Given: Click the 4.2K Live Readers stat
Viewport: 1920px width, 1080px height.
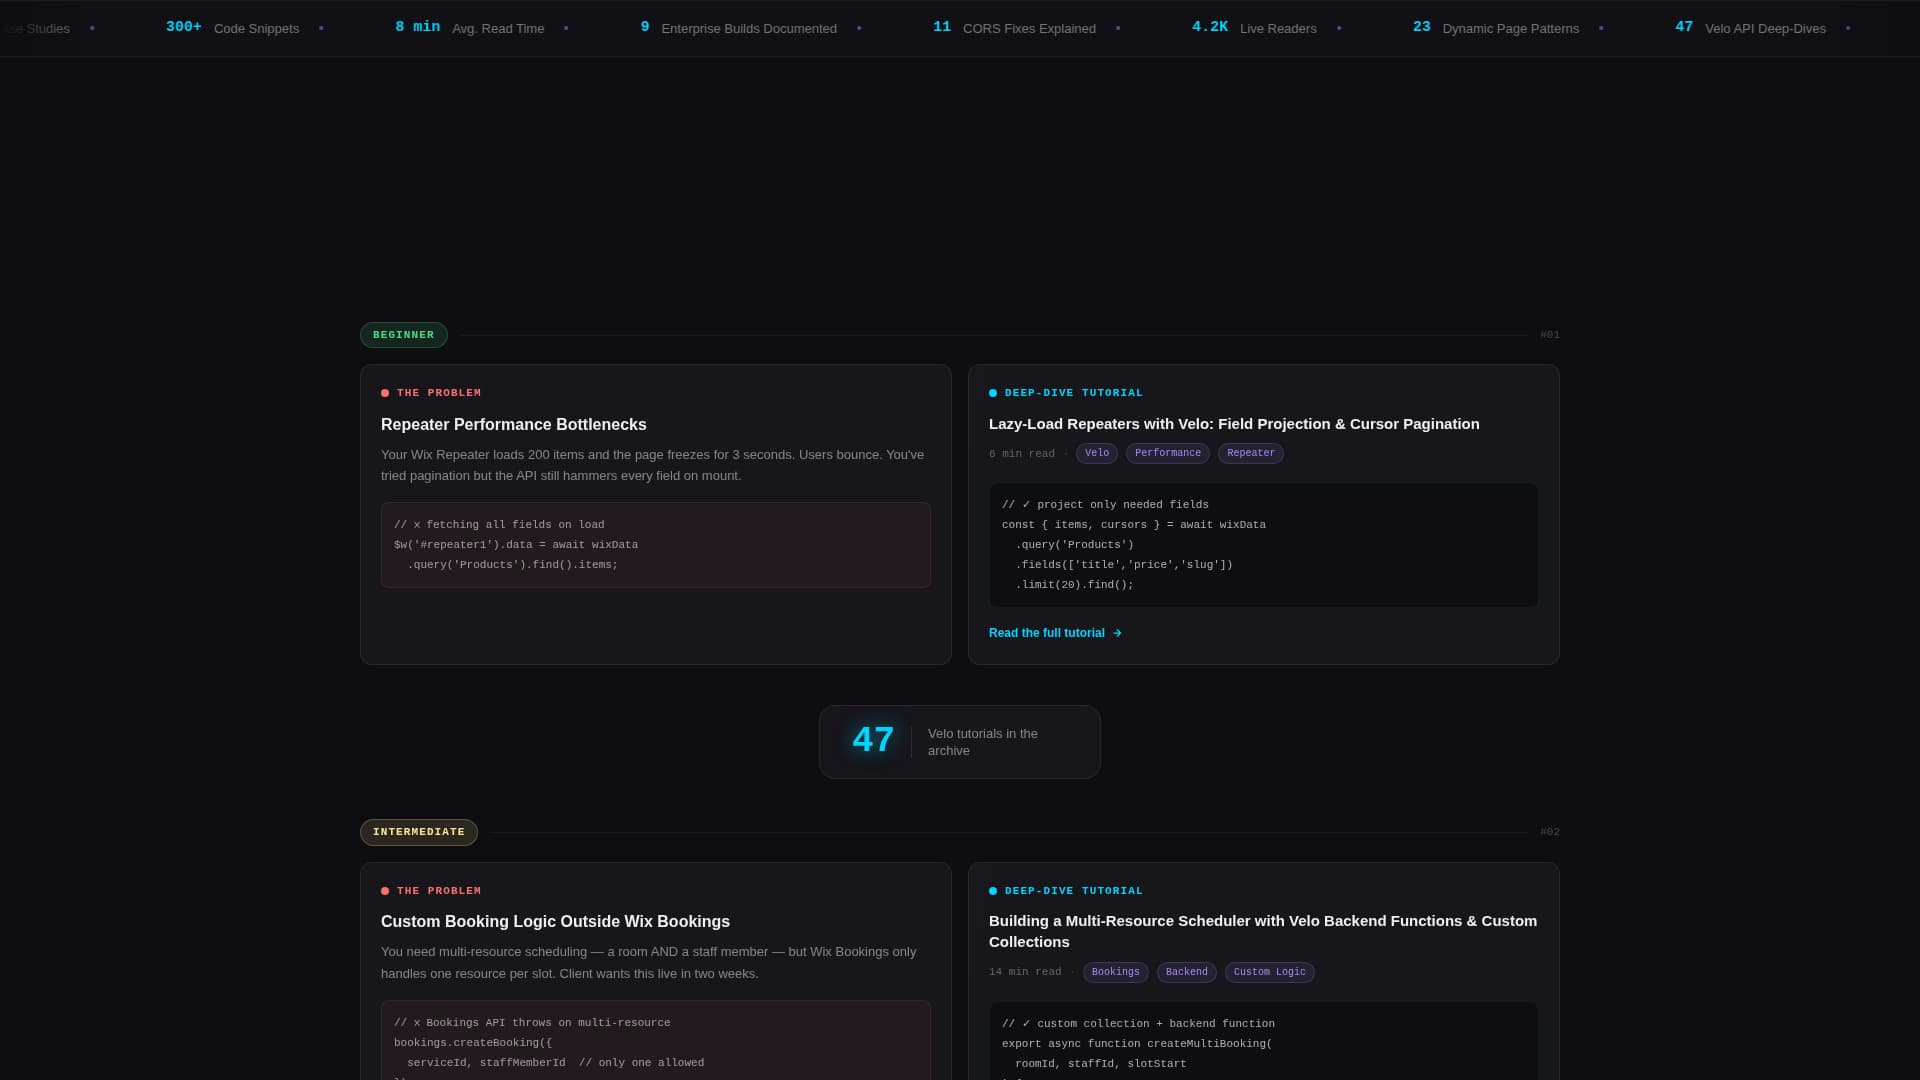Looking at the screenshot, I should click(1254, 28).
